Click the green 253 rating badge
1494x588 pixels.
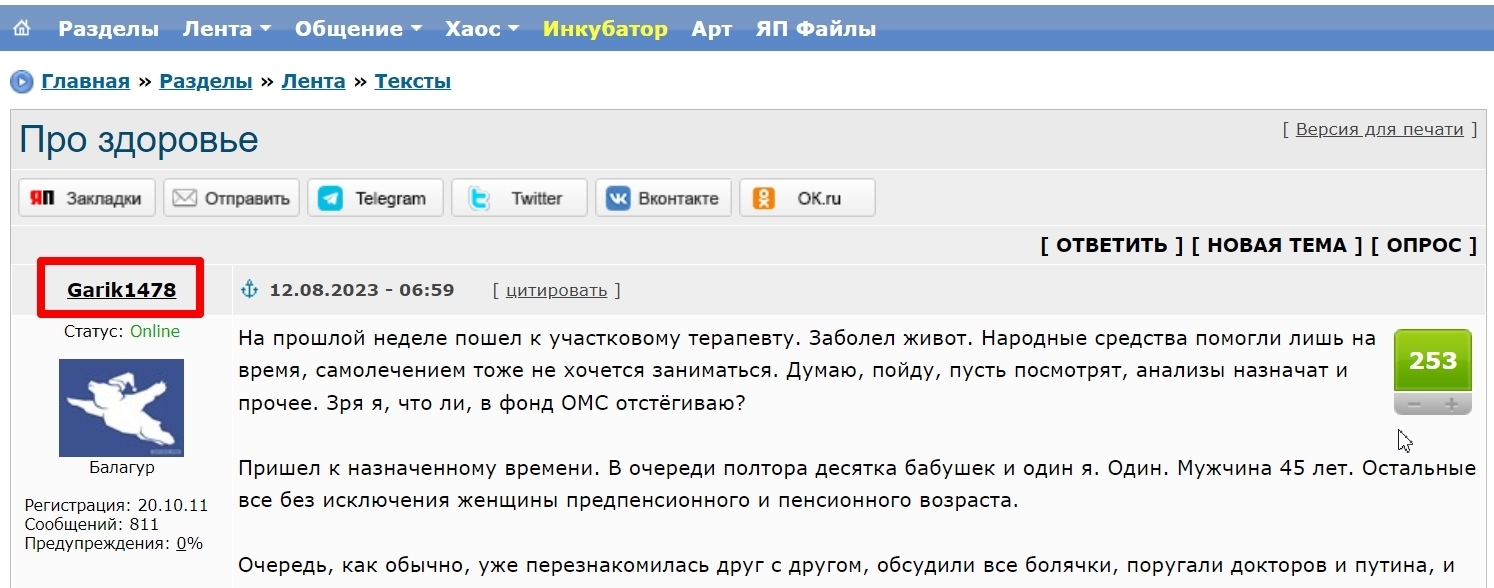[1433, 361]
